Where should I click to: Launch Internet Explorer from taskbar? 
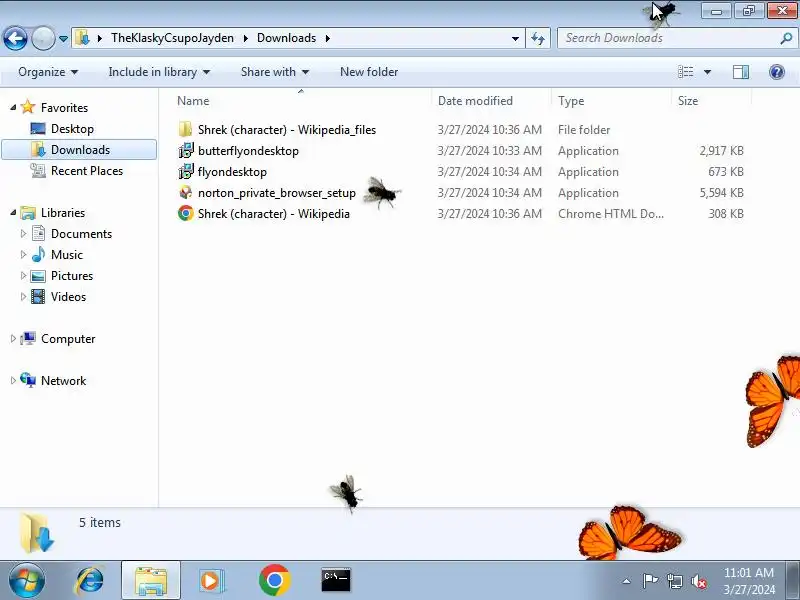click(90, 580)
